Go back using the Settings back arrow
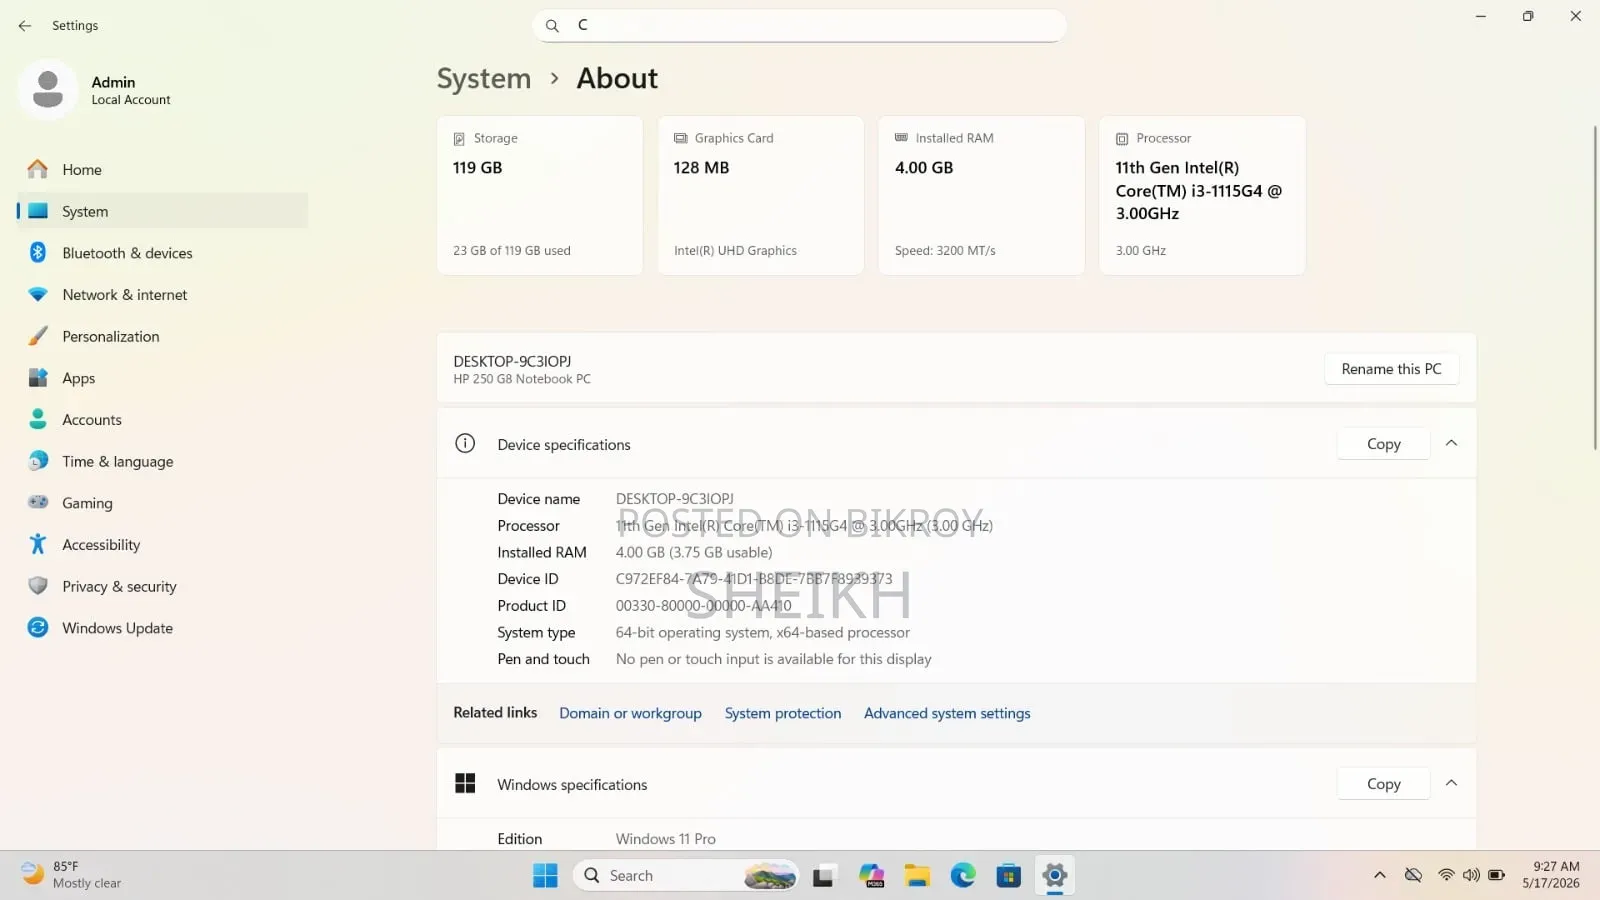This screenshot has width=1600, height=900. coord(25,26)
